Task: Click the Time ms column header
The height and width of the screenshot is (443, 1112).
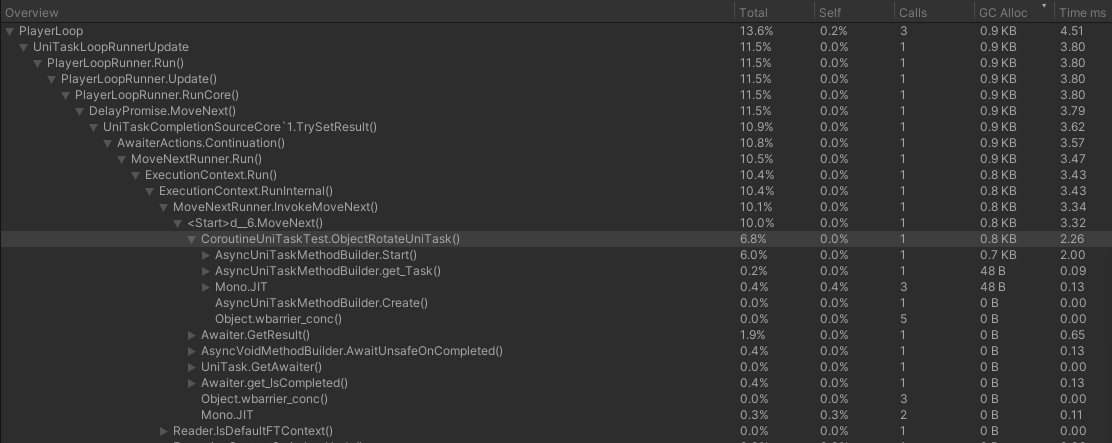Action: [x=1081, y=13]
